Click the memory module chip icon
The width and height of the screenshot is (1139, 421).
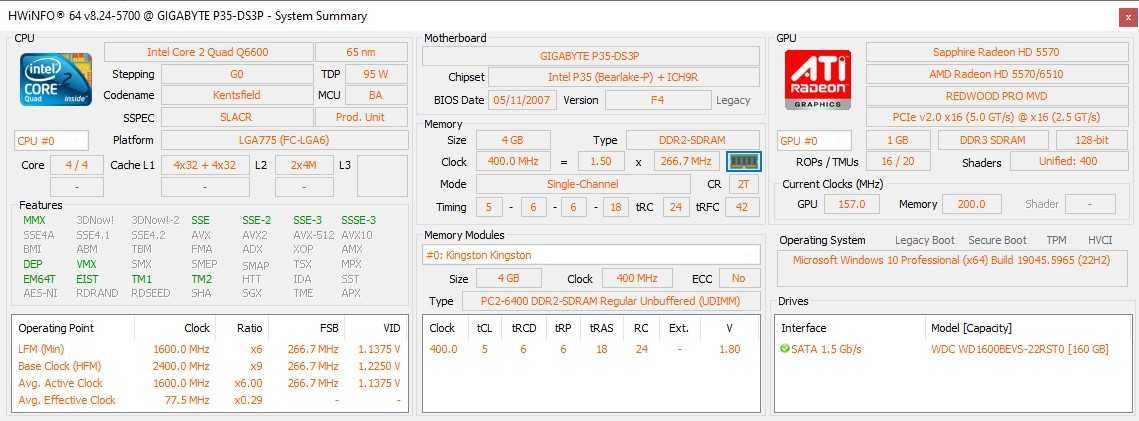tap(743, 161)
